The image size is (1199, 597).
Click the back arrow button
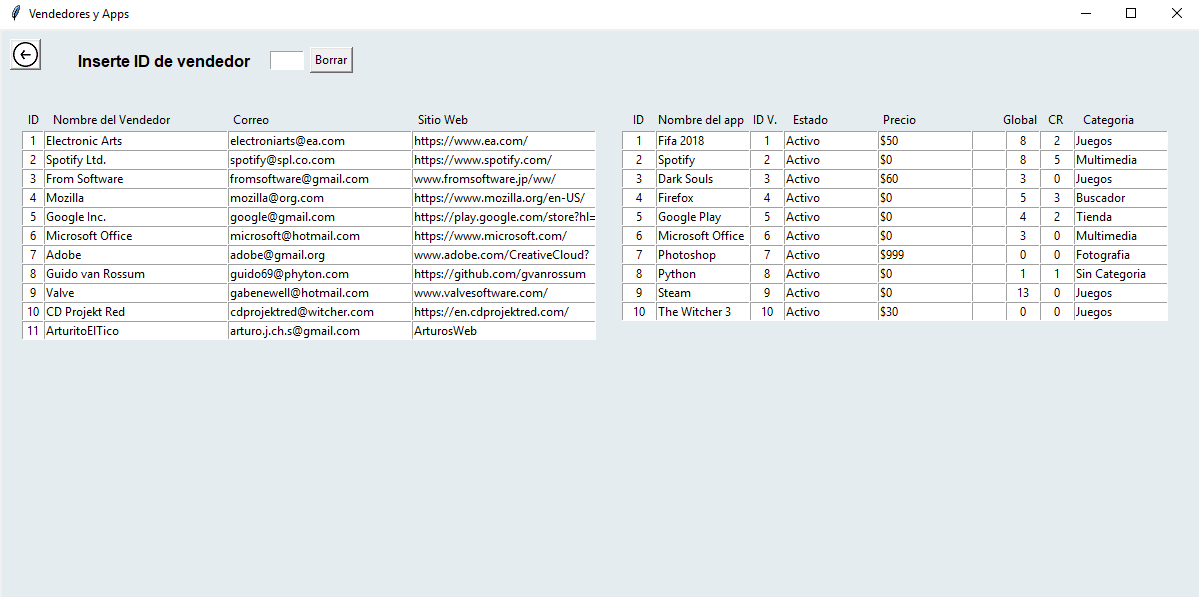coord(25,55)
